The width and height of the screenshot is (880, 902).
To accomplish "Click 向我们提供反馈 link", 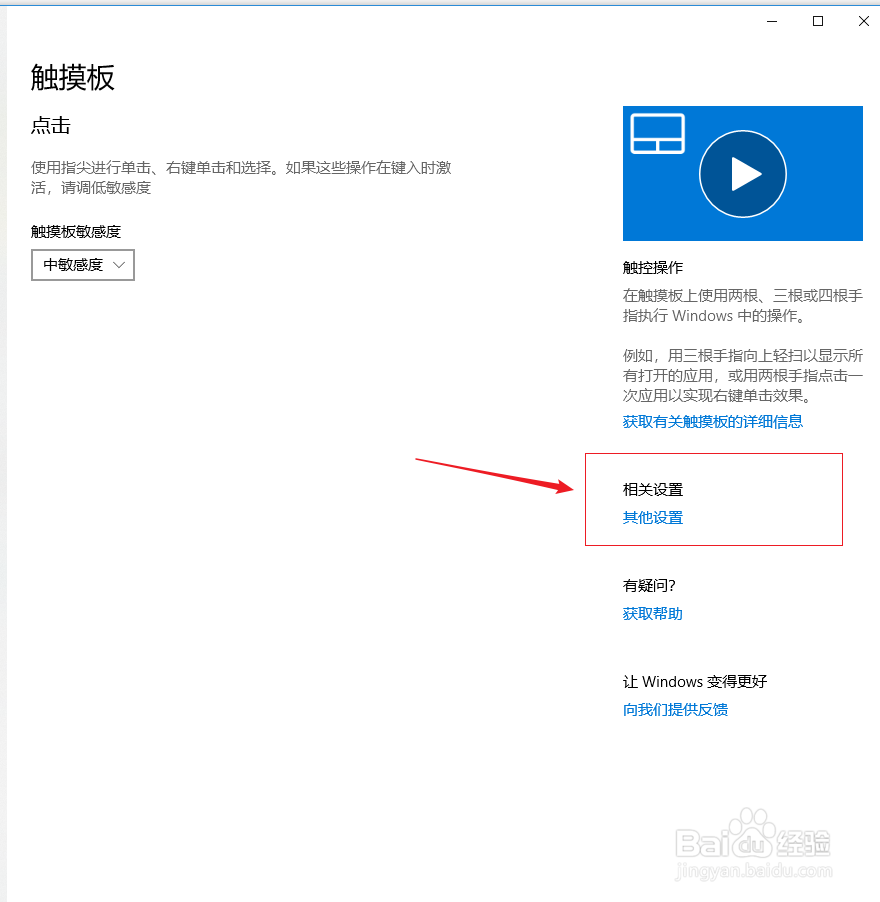I will pyautogui.click(x=676, y=709).
